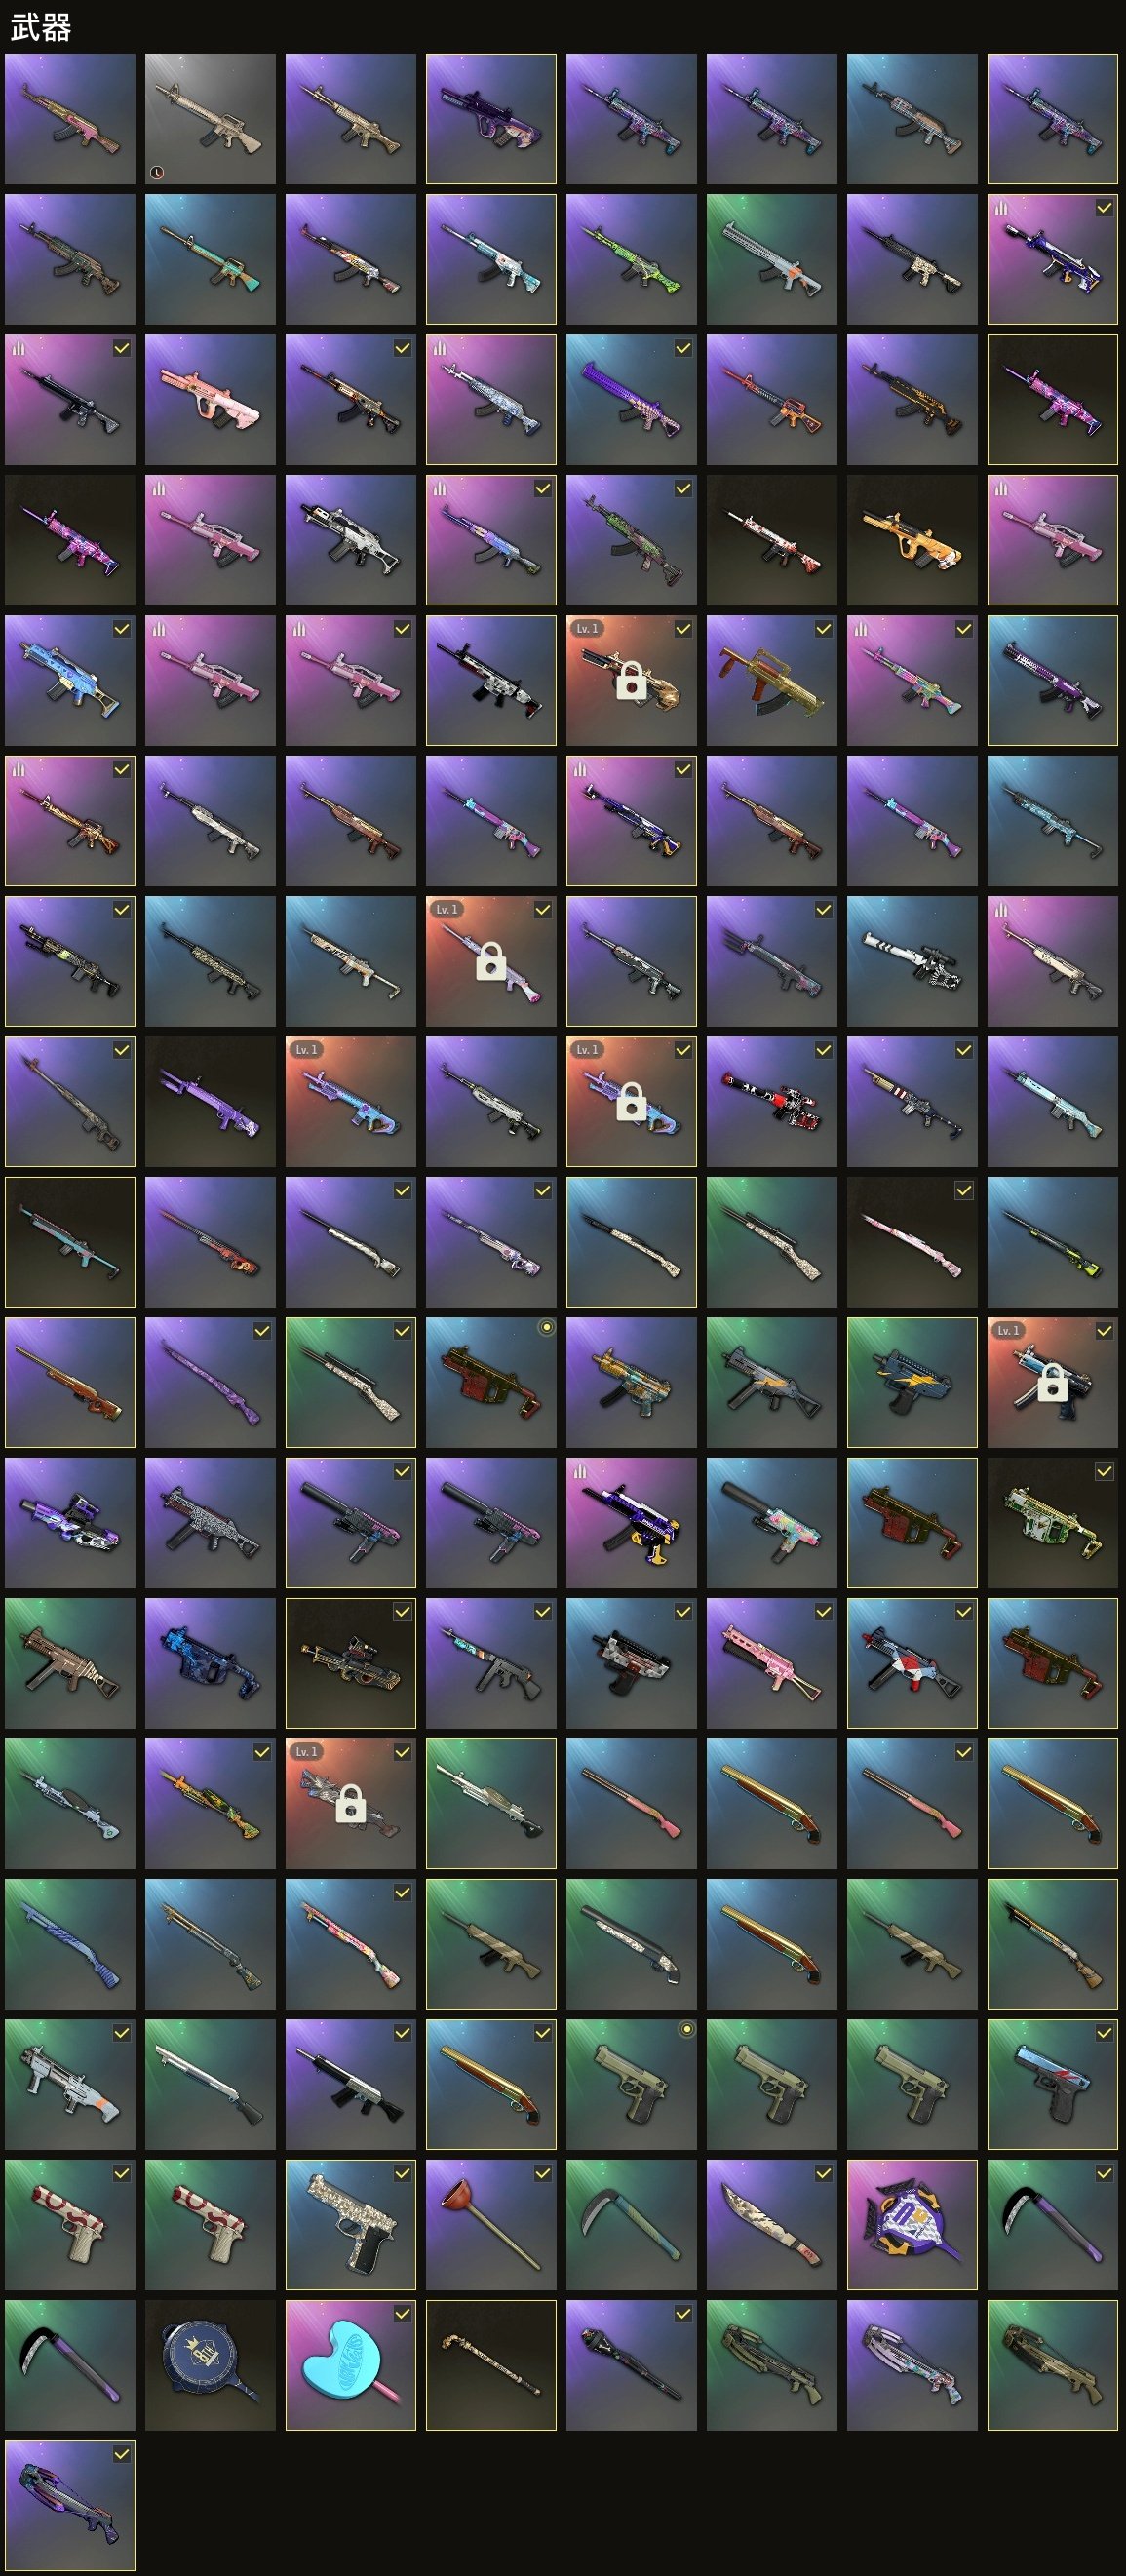Toggle checkmark on the heart lollipop pan tile
The width and height of the screenshot is (1126, 2576).
[402, 2313]
